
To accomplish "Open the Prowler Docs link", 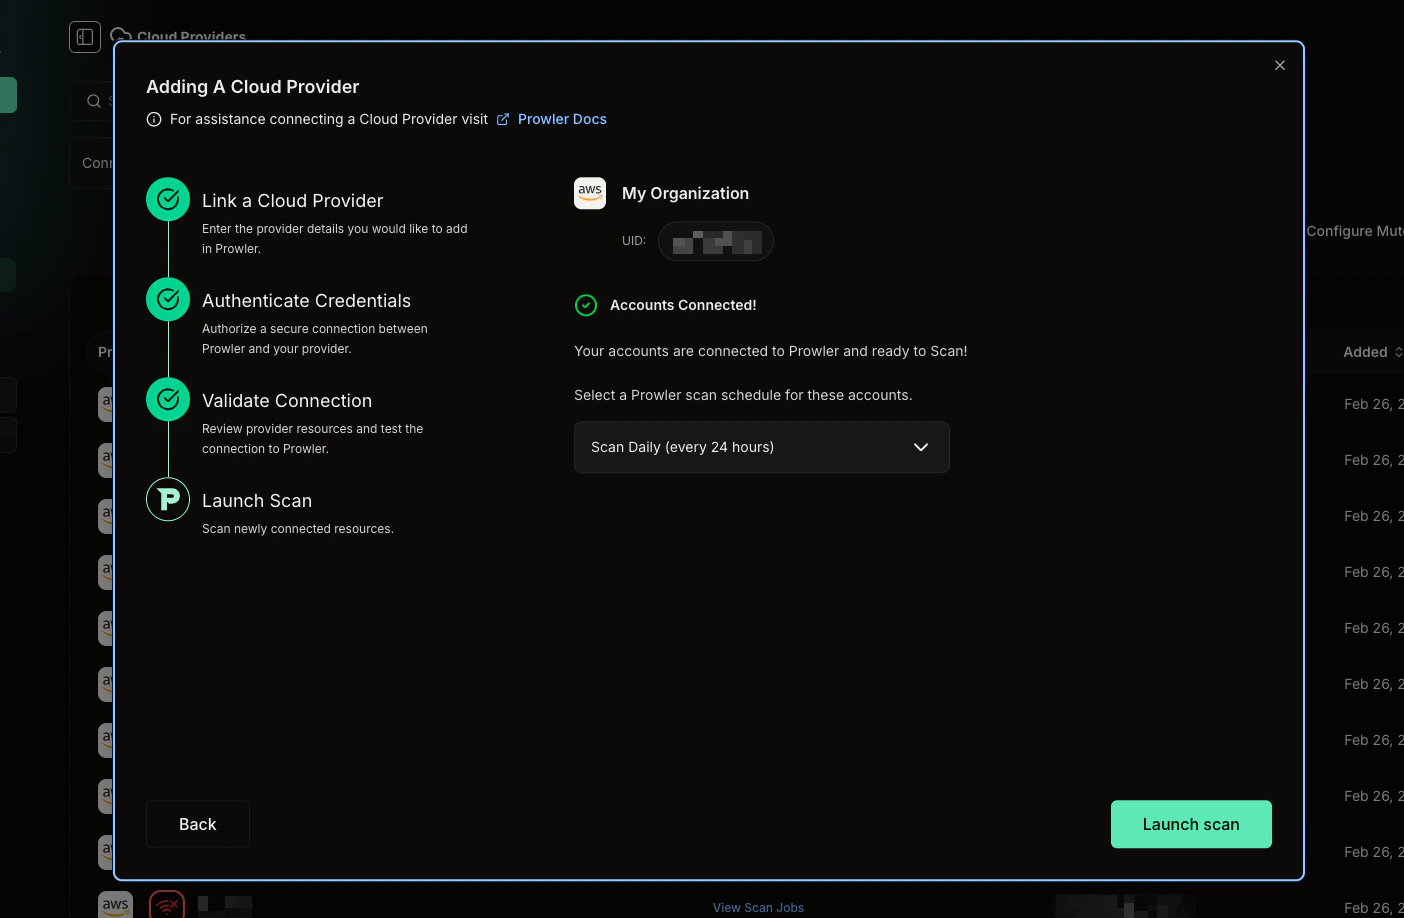I will pos(562,119).
